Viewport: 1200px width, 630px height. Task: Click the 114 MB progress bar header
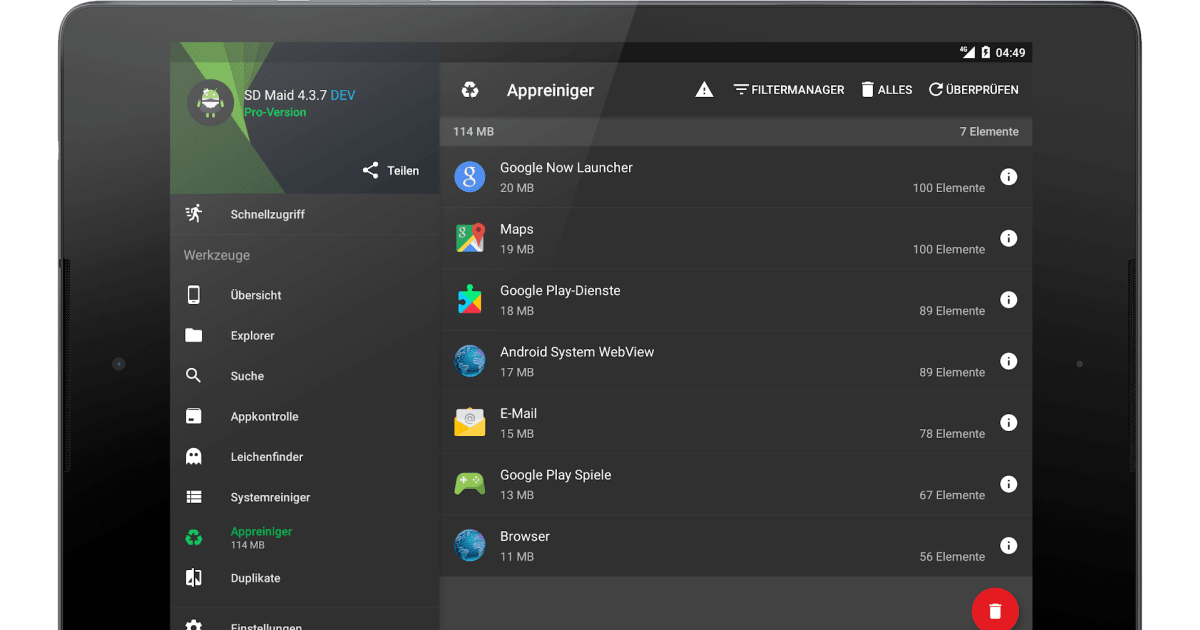point(736,131)
